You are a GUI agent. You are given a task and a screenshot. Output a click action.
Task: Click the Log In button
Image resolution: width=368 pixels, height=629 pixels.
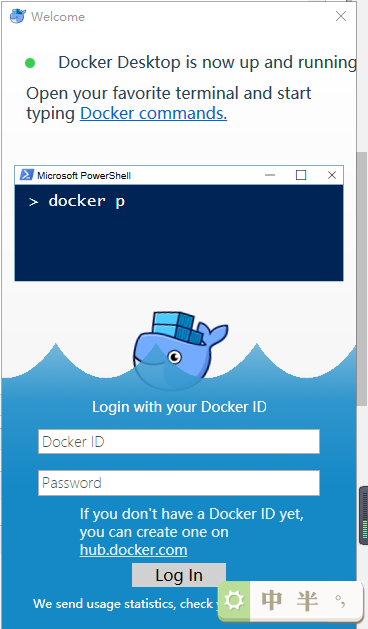click(x=179, y=575)
